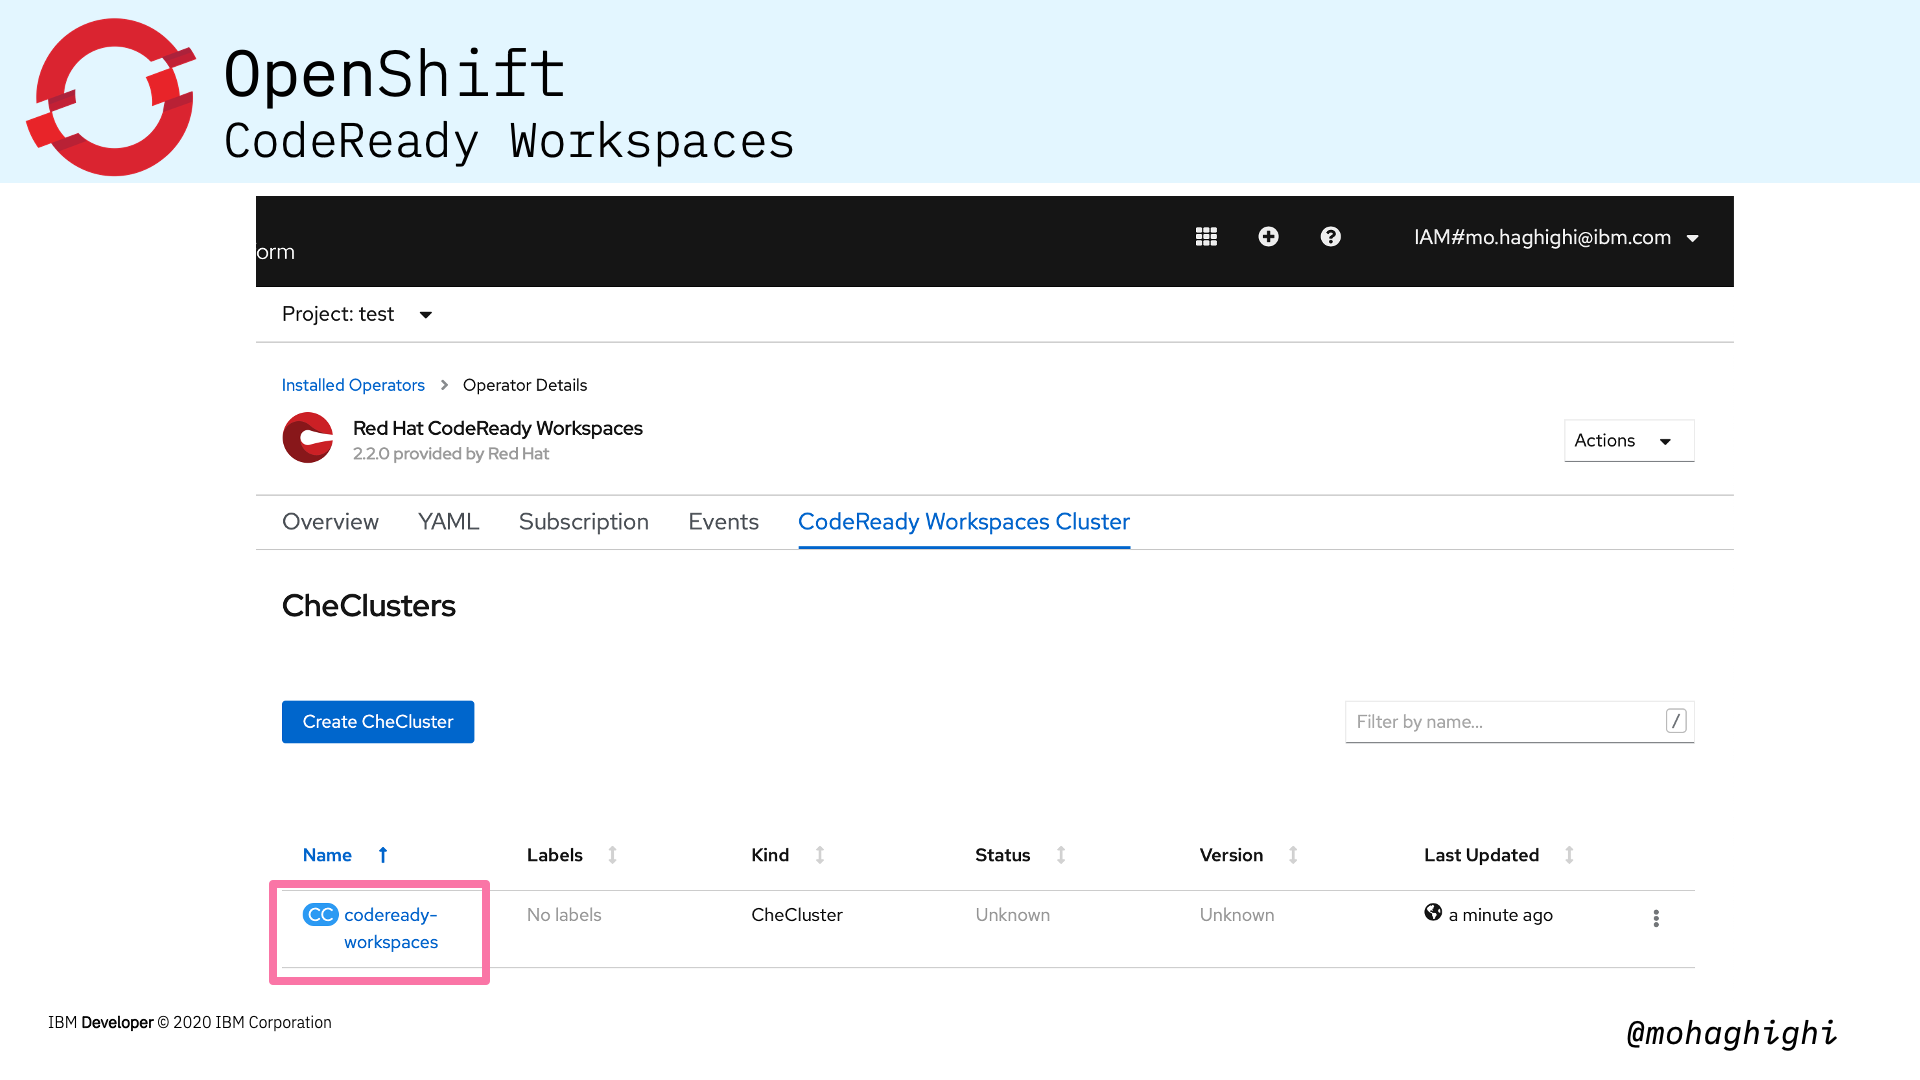Click the Version sort arrows icon
This screenshot has height=1080, width=1920.
1293,855
